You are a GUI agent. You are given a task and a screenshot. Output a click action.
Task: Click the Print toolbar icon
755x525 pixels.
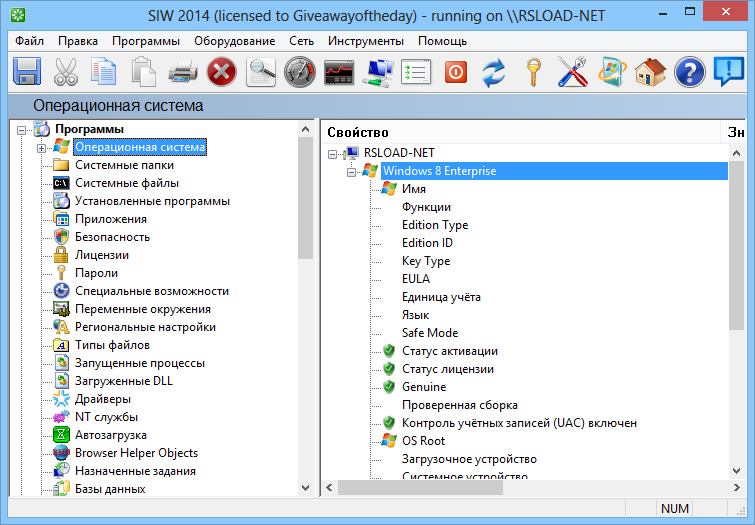coord(182,72)
